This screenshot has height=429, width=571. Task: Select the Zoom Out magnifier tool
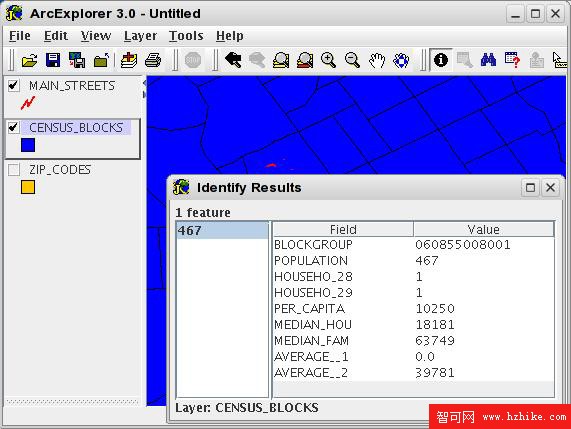point(353,60)
